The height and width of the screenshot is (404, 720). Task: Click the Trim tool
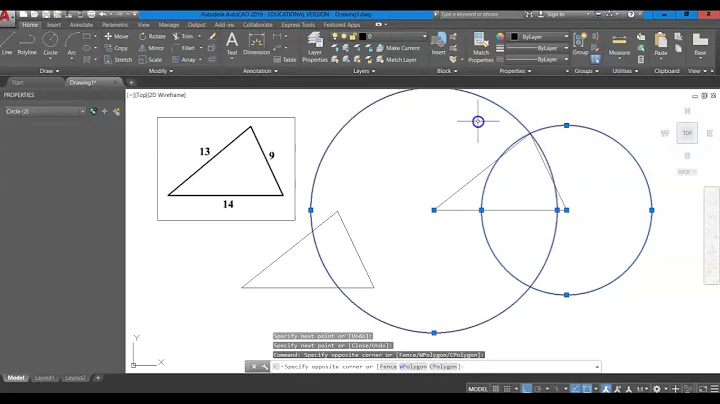pos(183,36)
